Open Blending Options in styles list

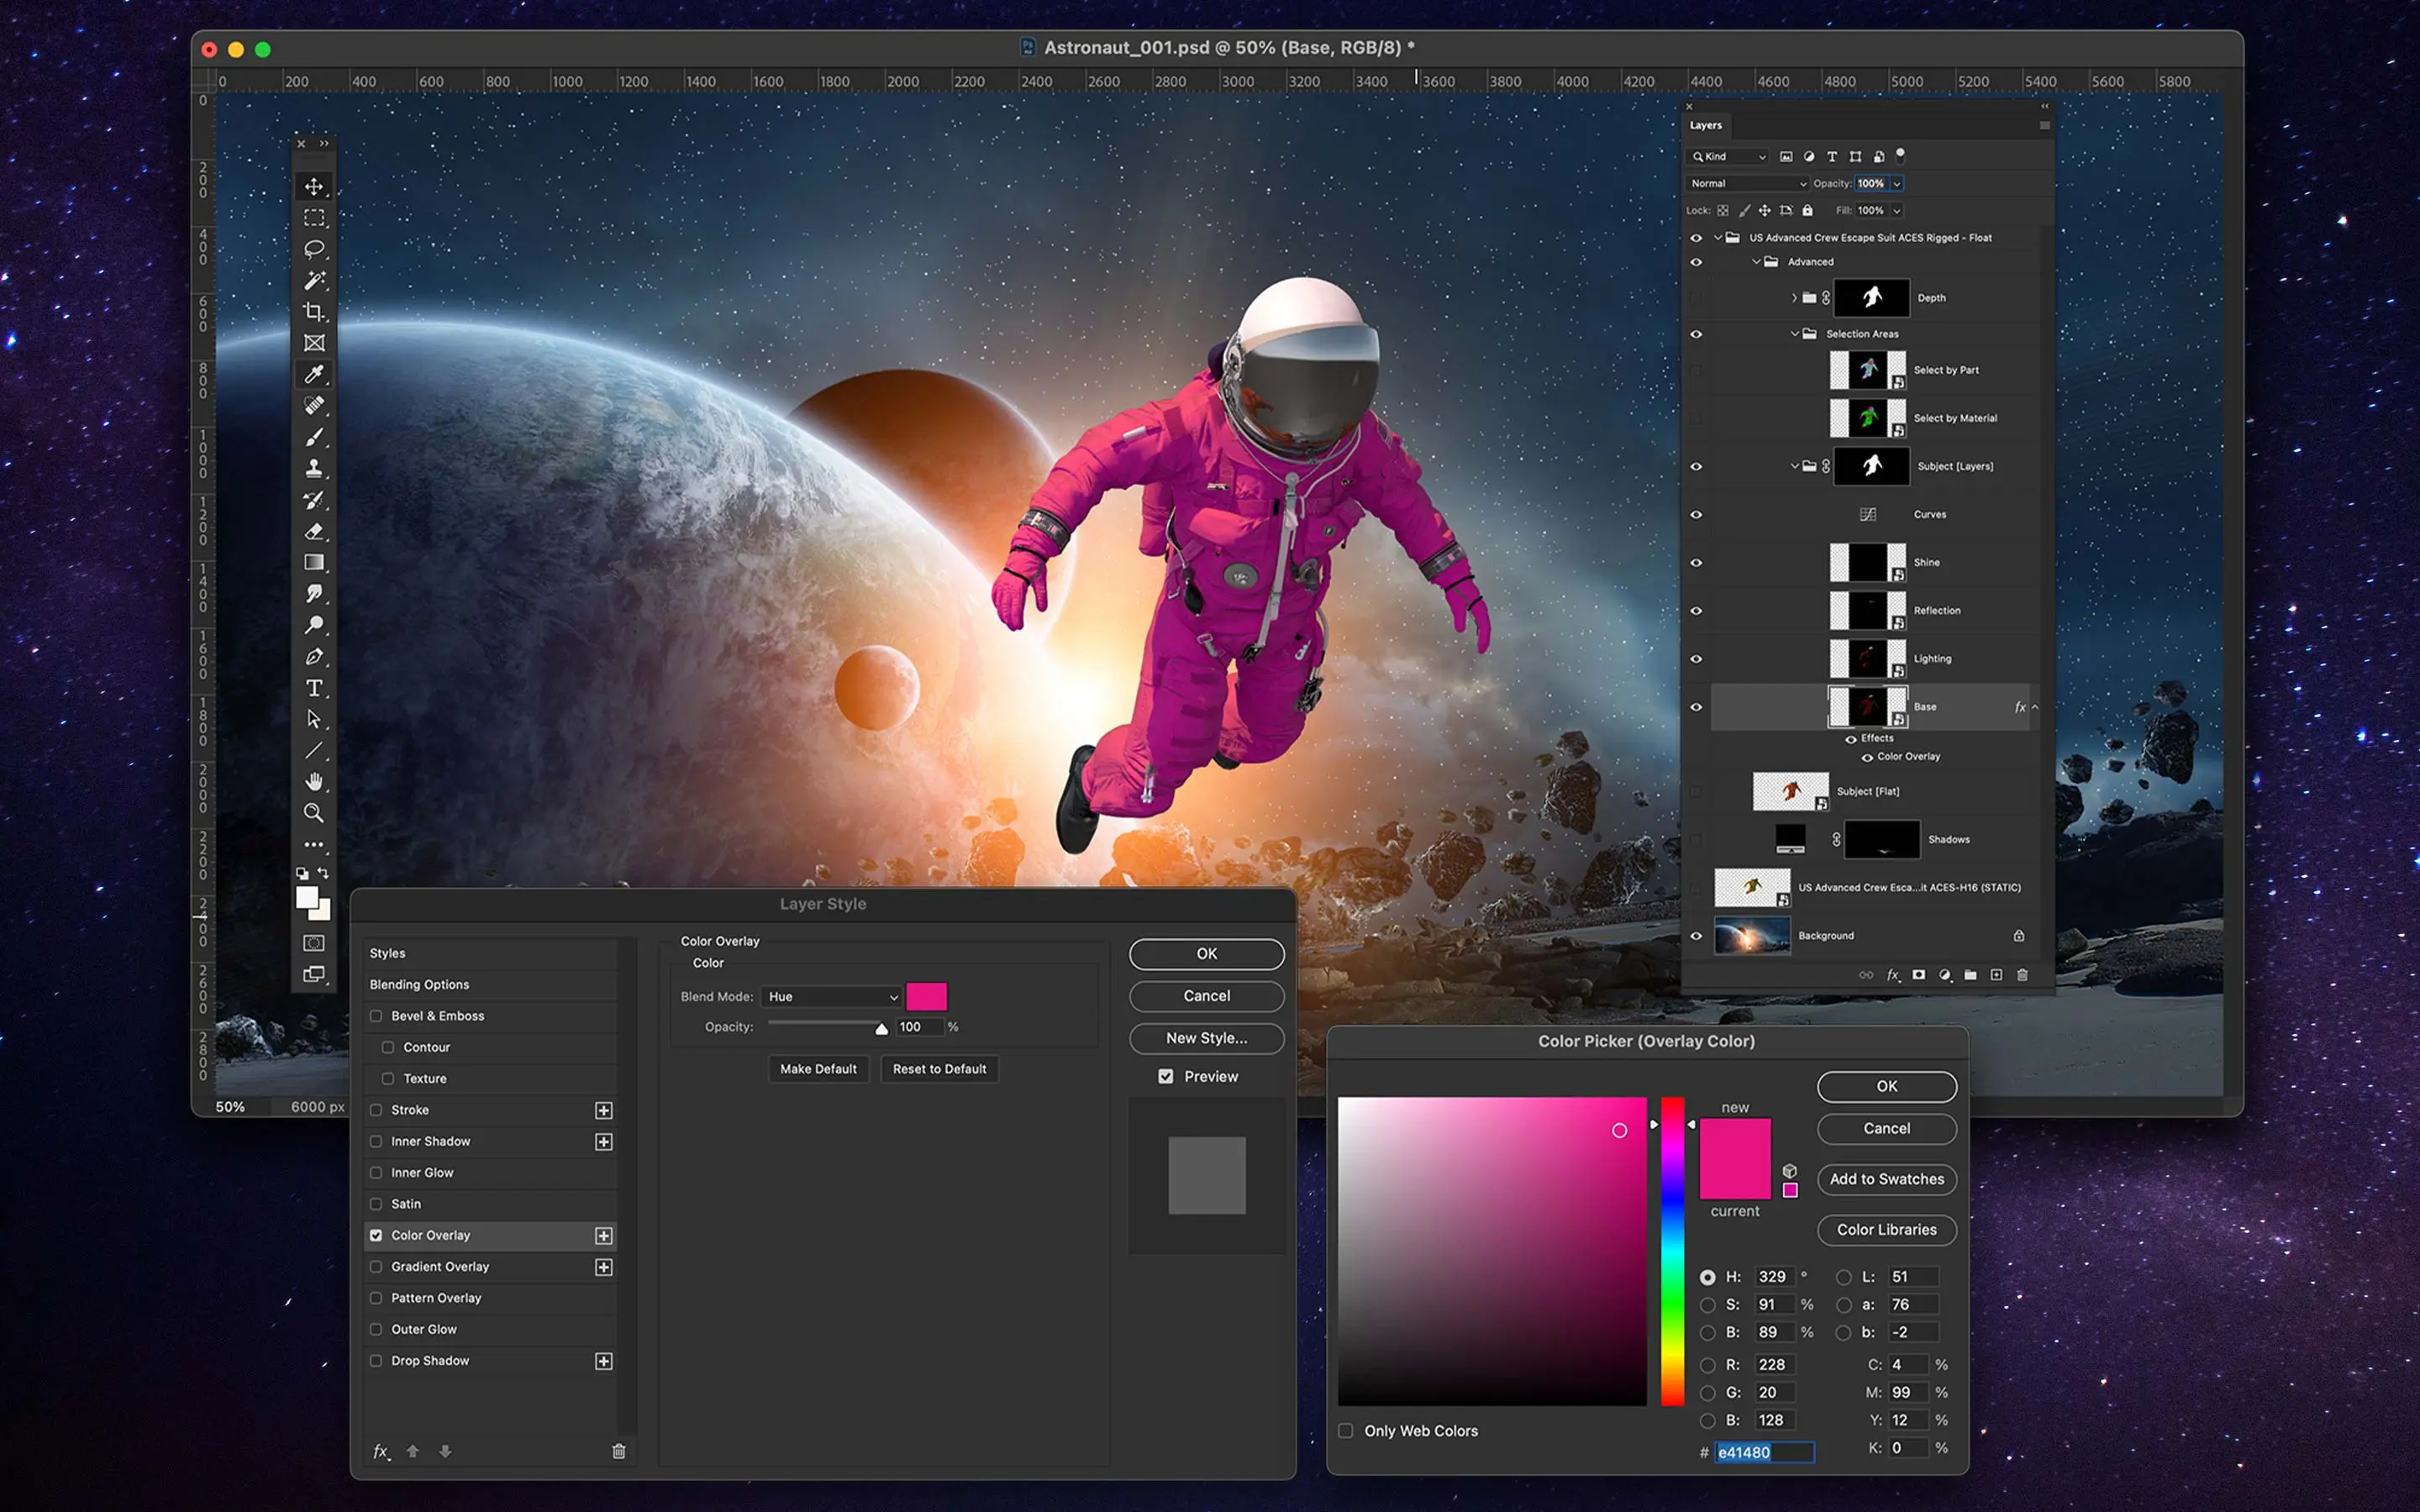tap(419, 985)
